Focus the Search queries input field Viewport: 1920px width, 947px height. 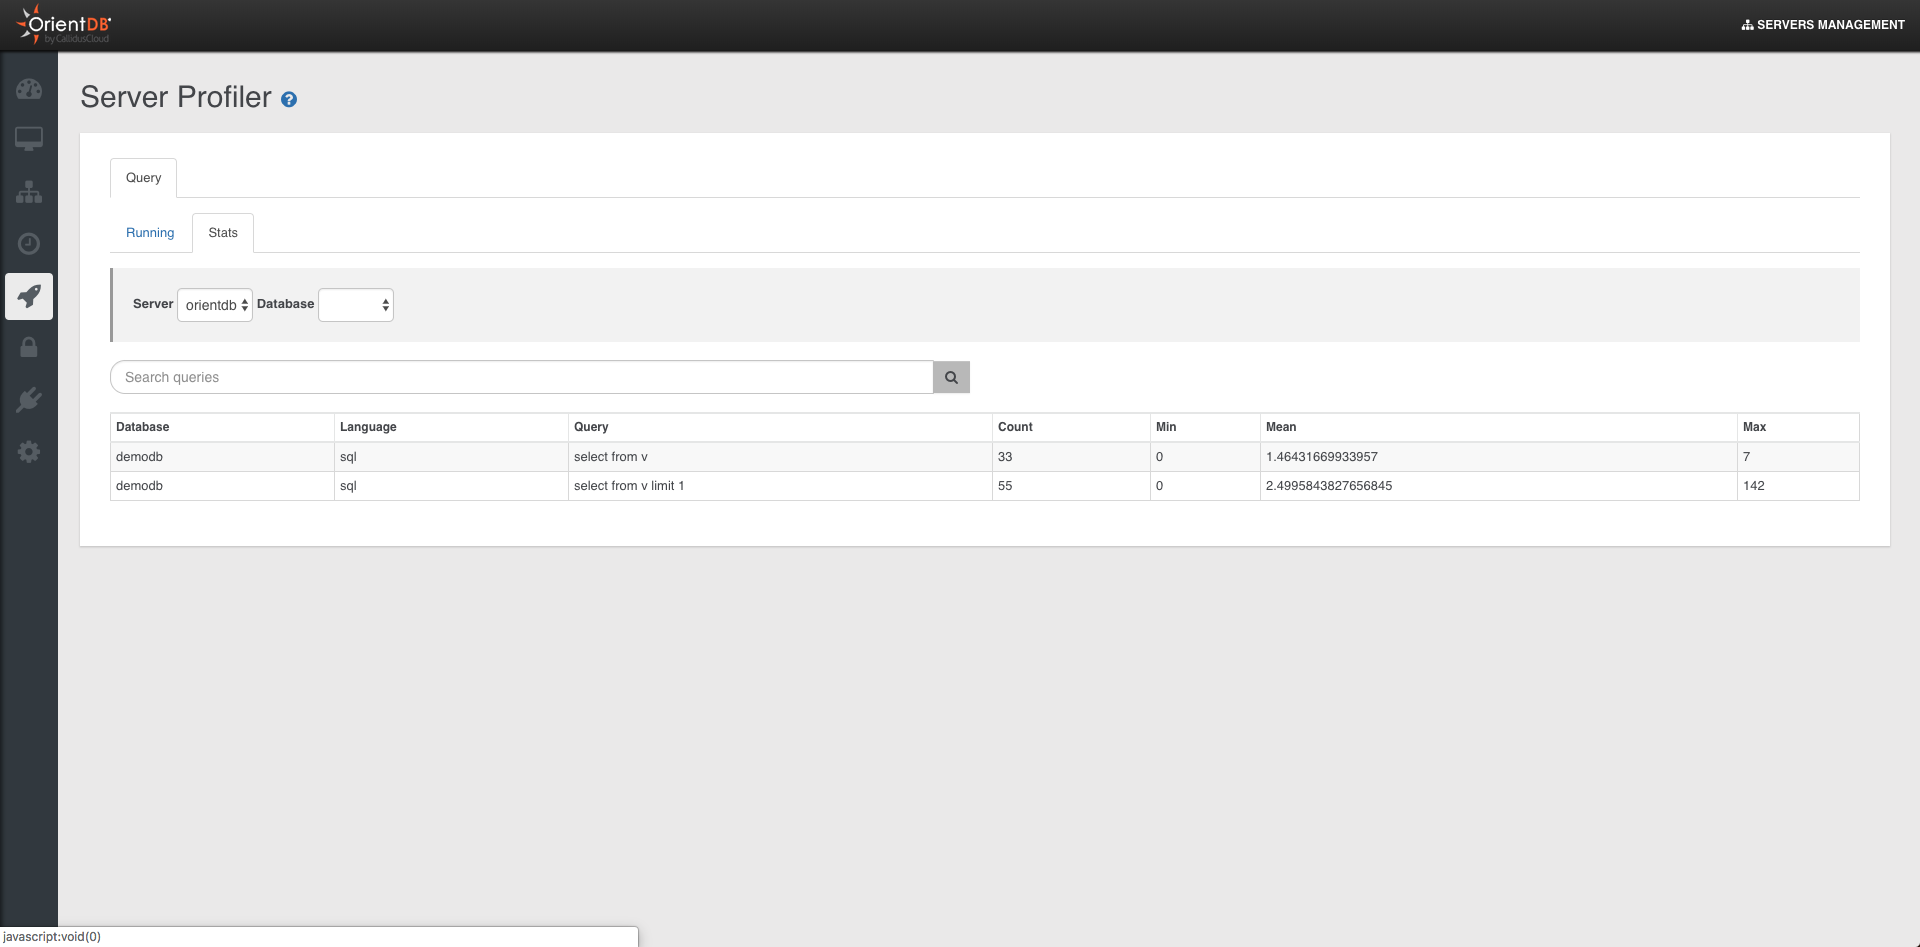(521, 377)
